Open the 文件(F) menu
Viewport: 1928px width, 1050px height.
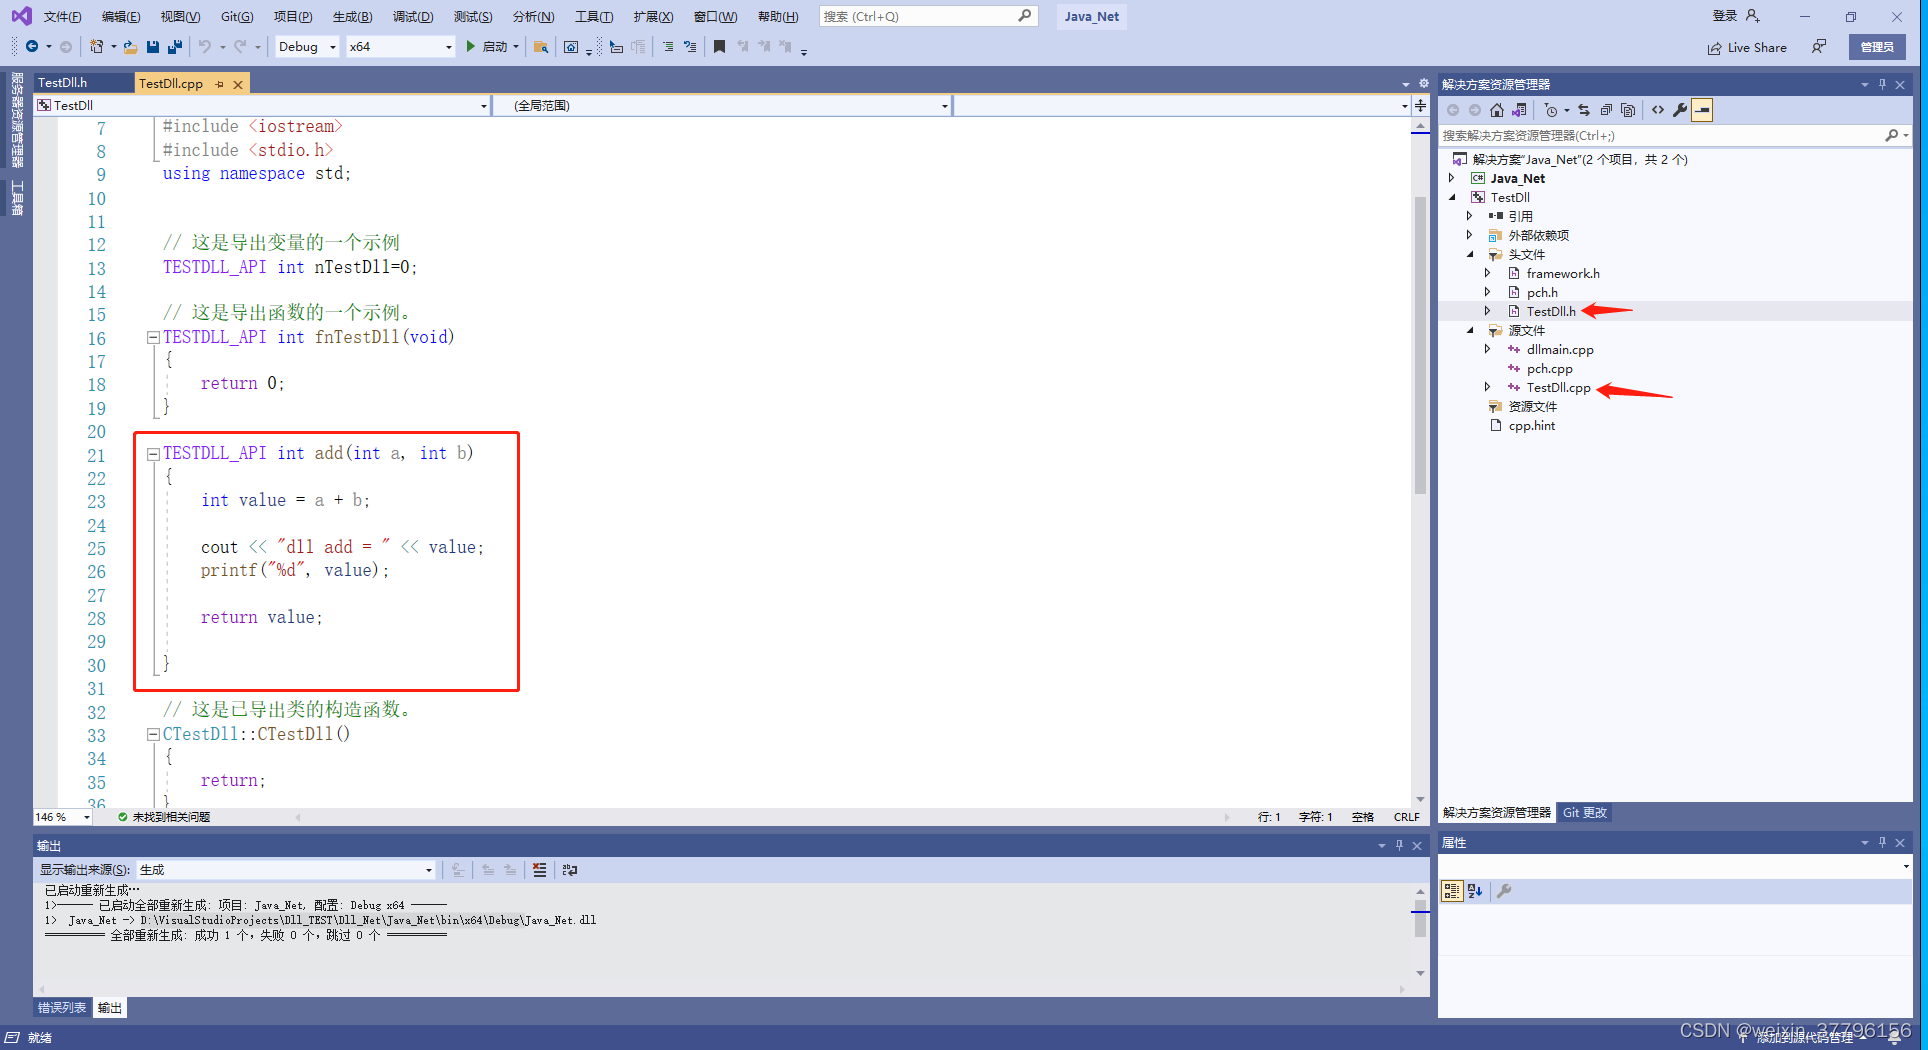pyautogui.click(x=63, y=17)
